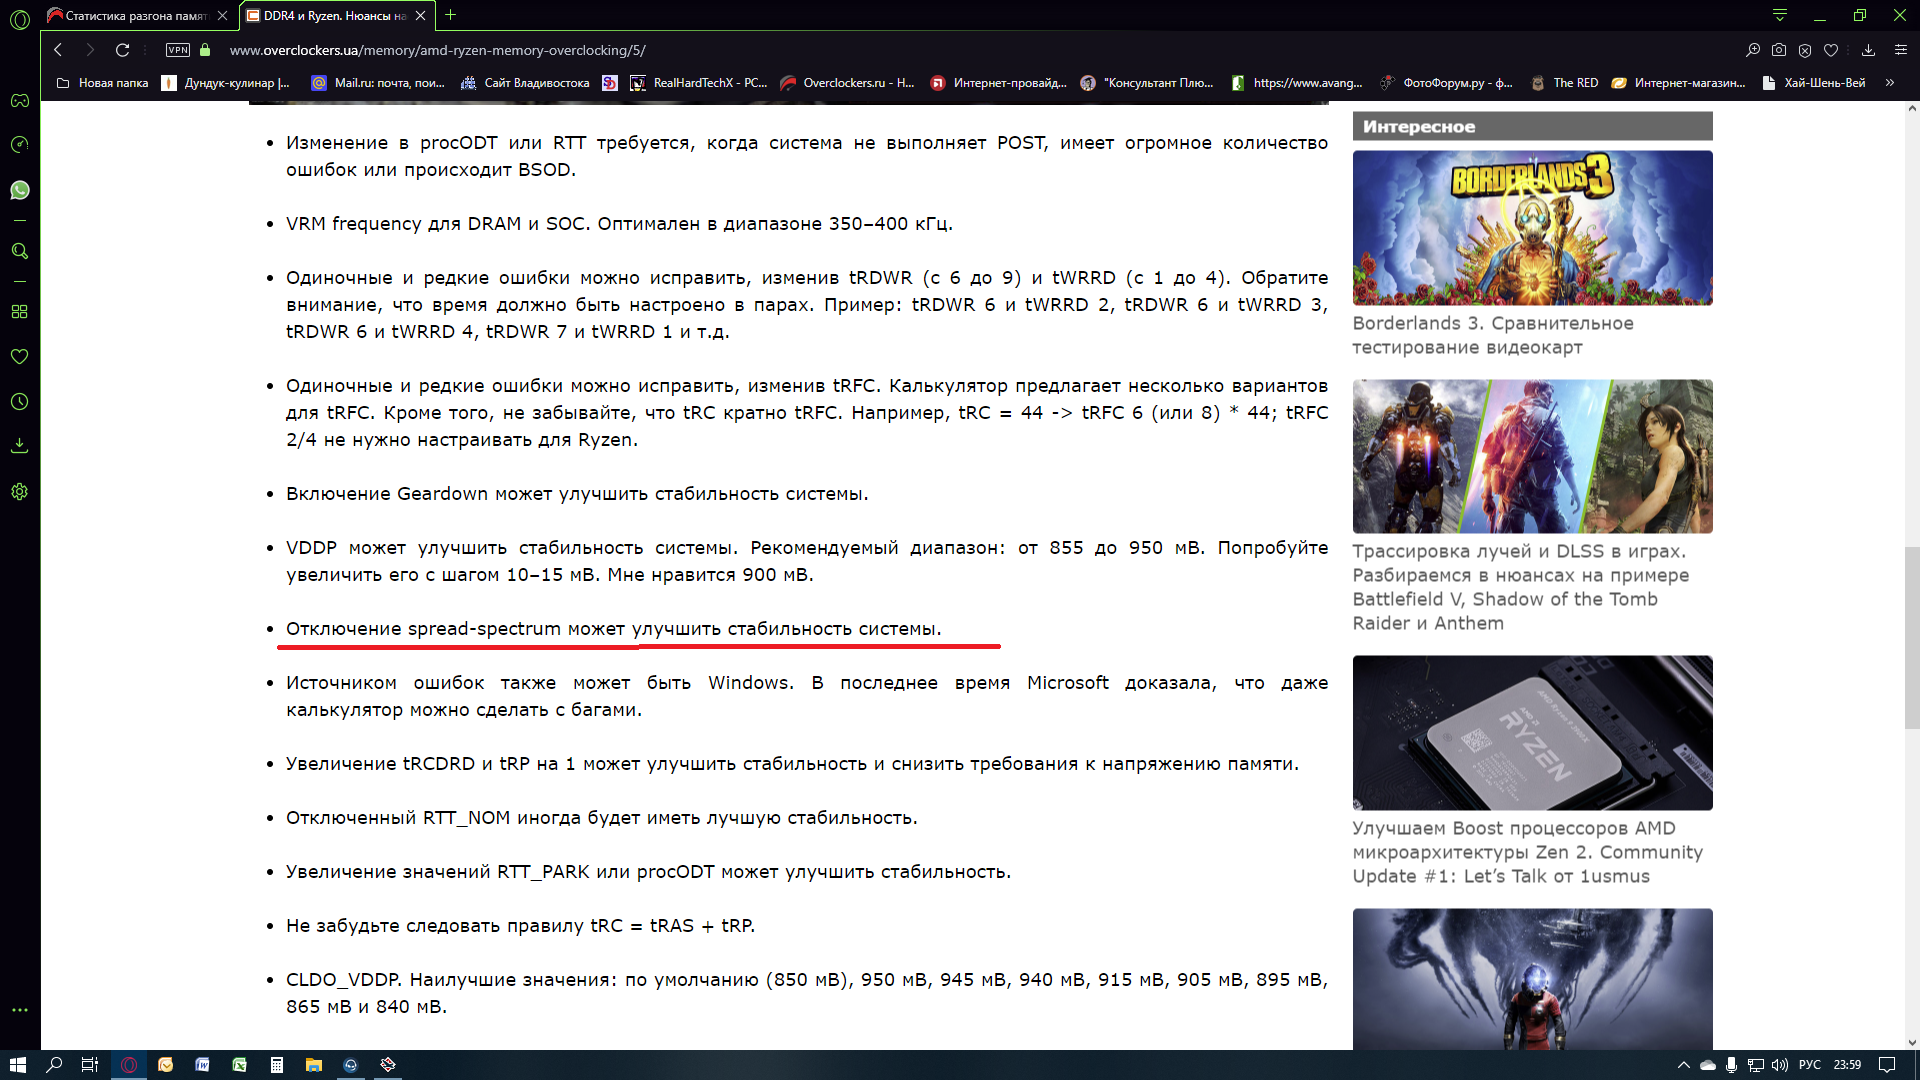
Task: Open ad blocker shield icon in address bar
Action: click(1804, 50)
